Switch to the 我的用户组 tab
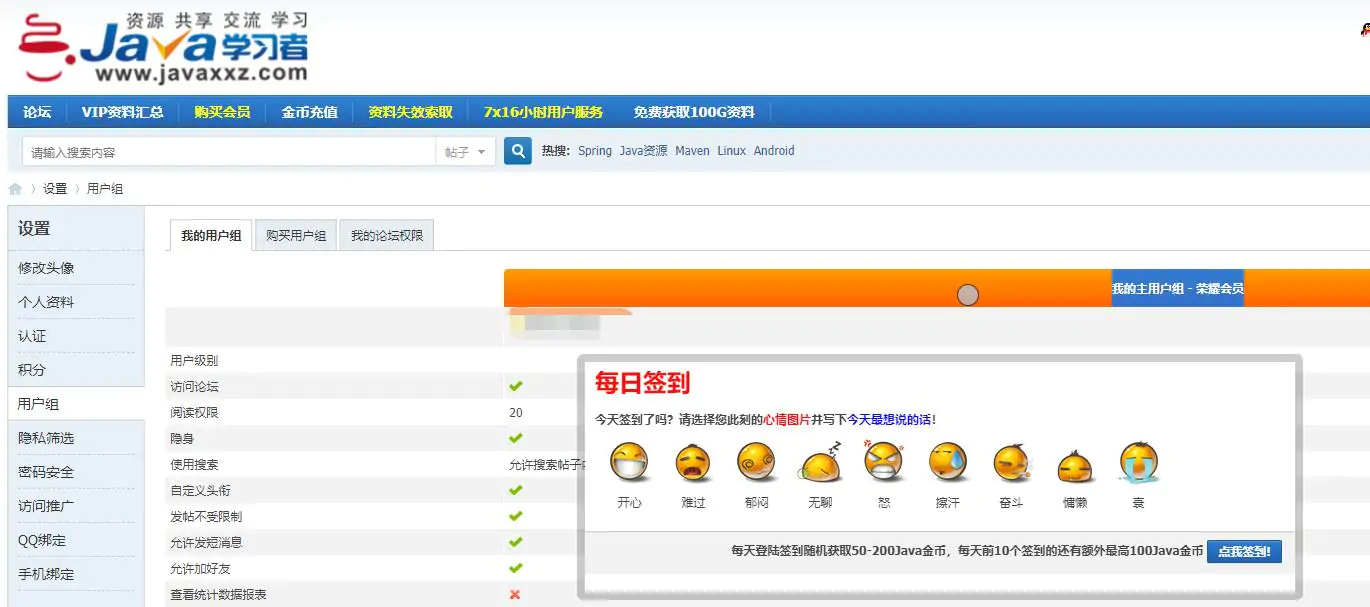 point(211,236)
